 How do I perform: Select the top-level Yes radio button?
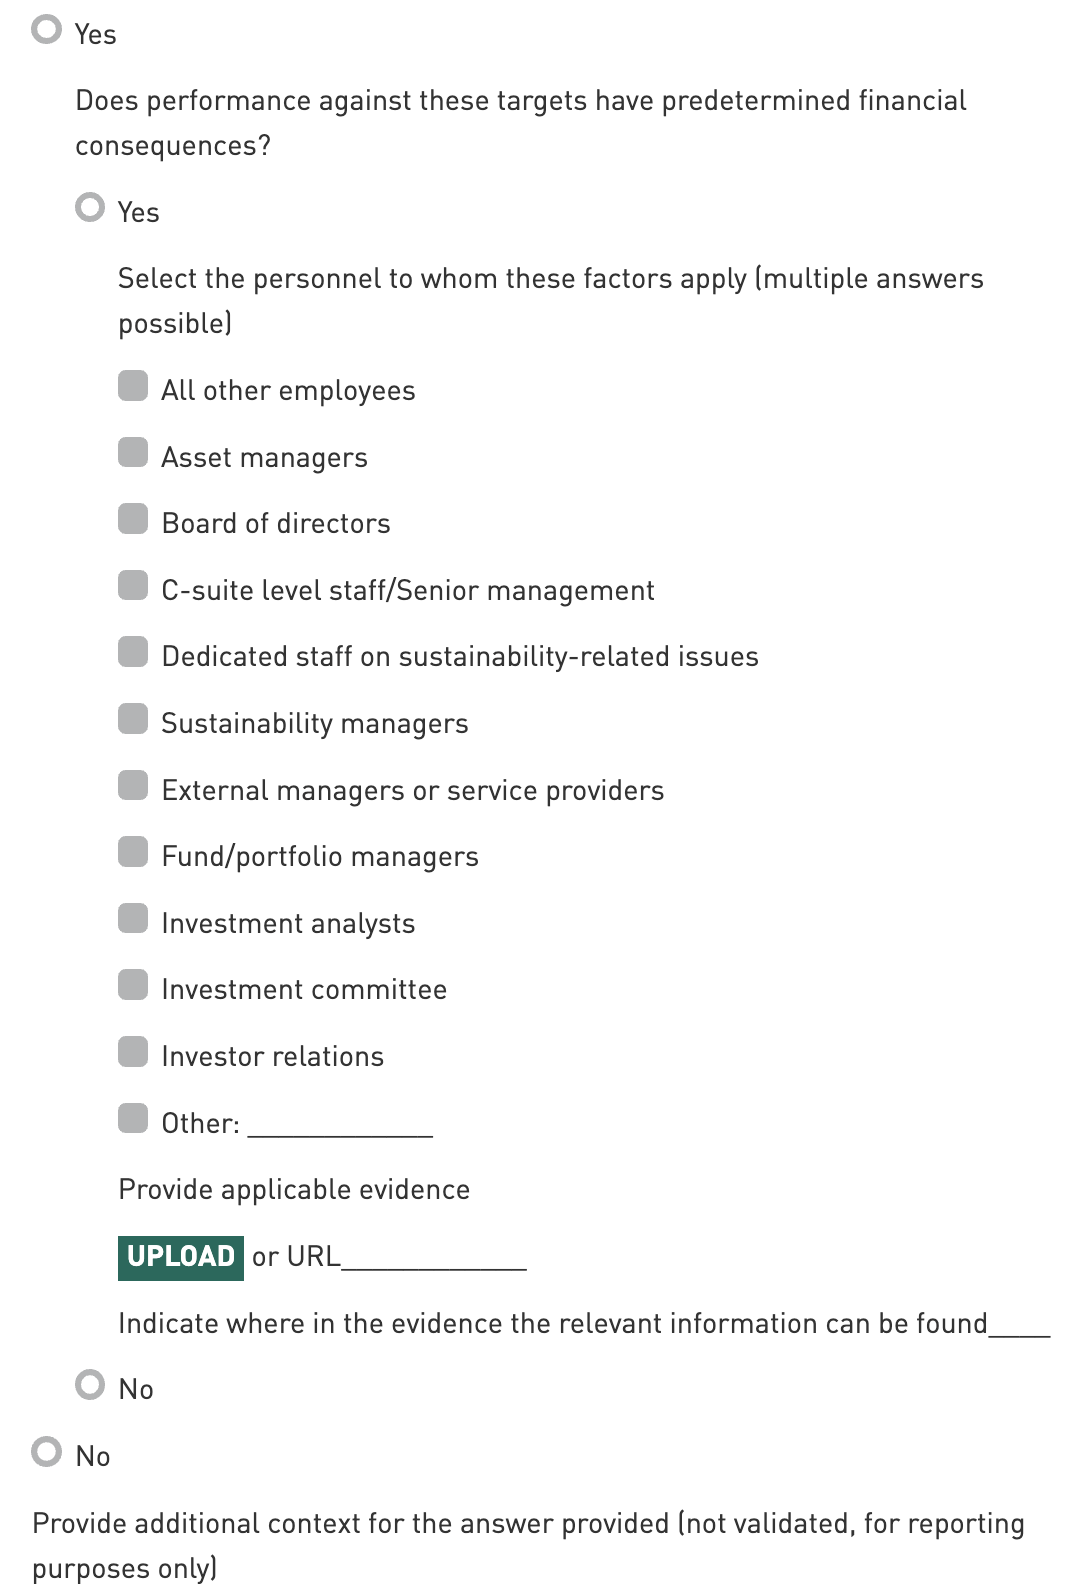(x=46, y=30)
